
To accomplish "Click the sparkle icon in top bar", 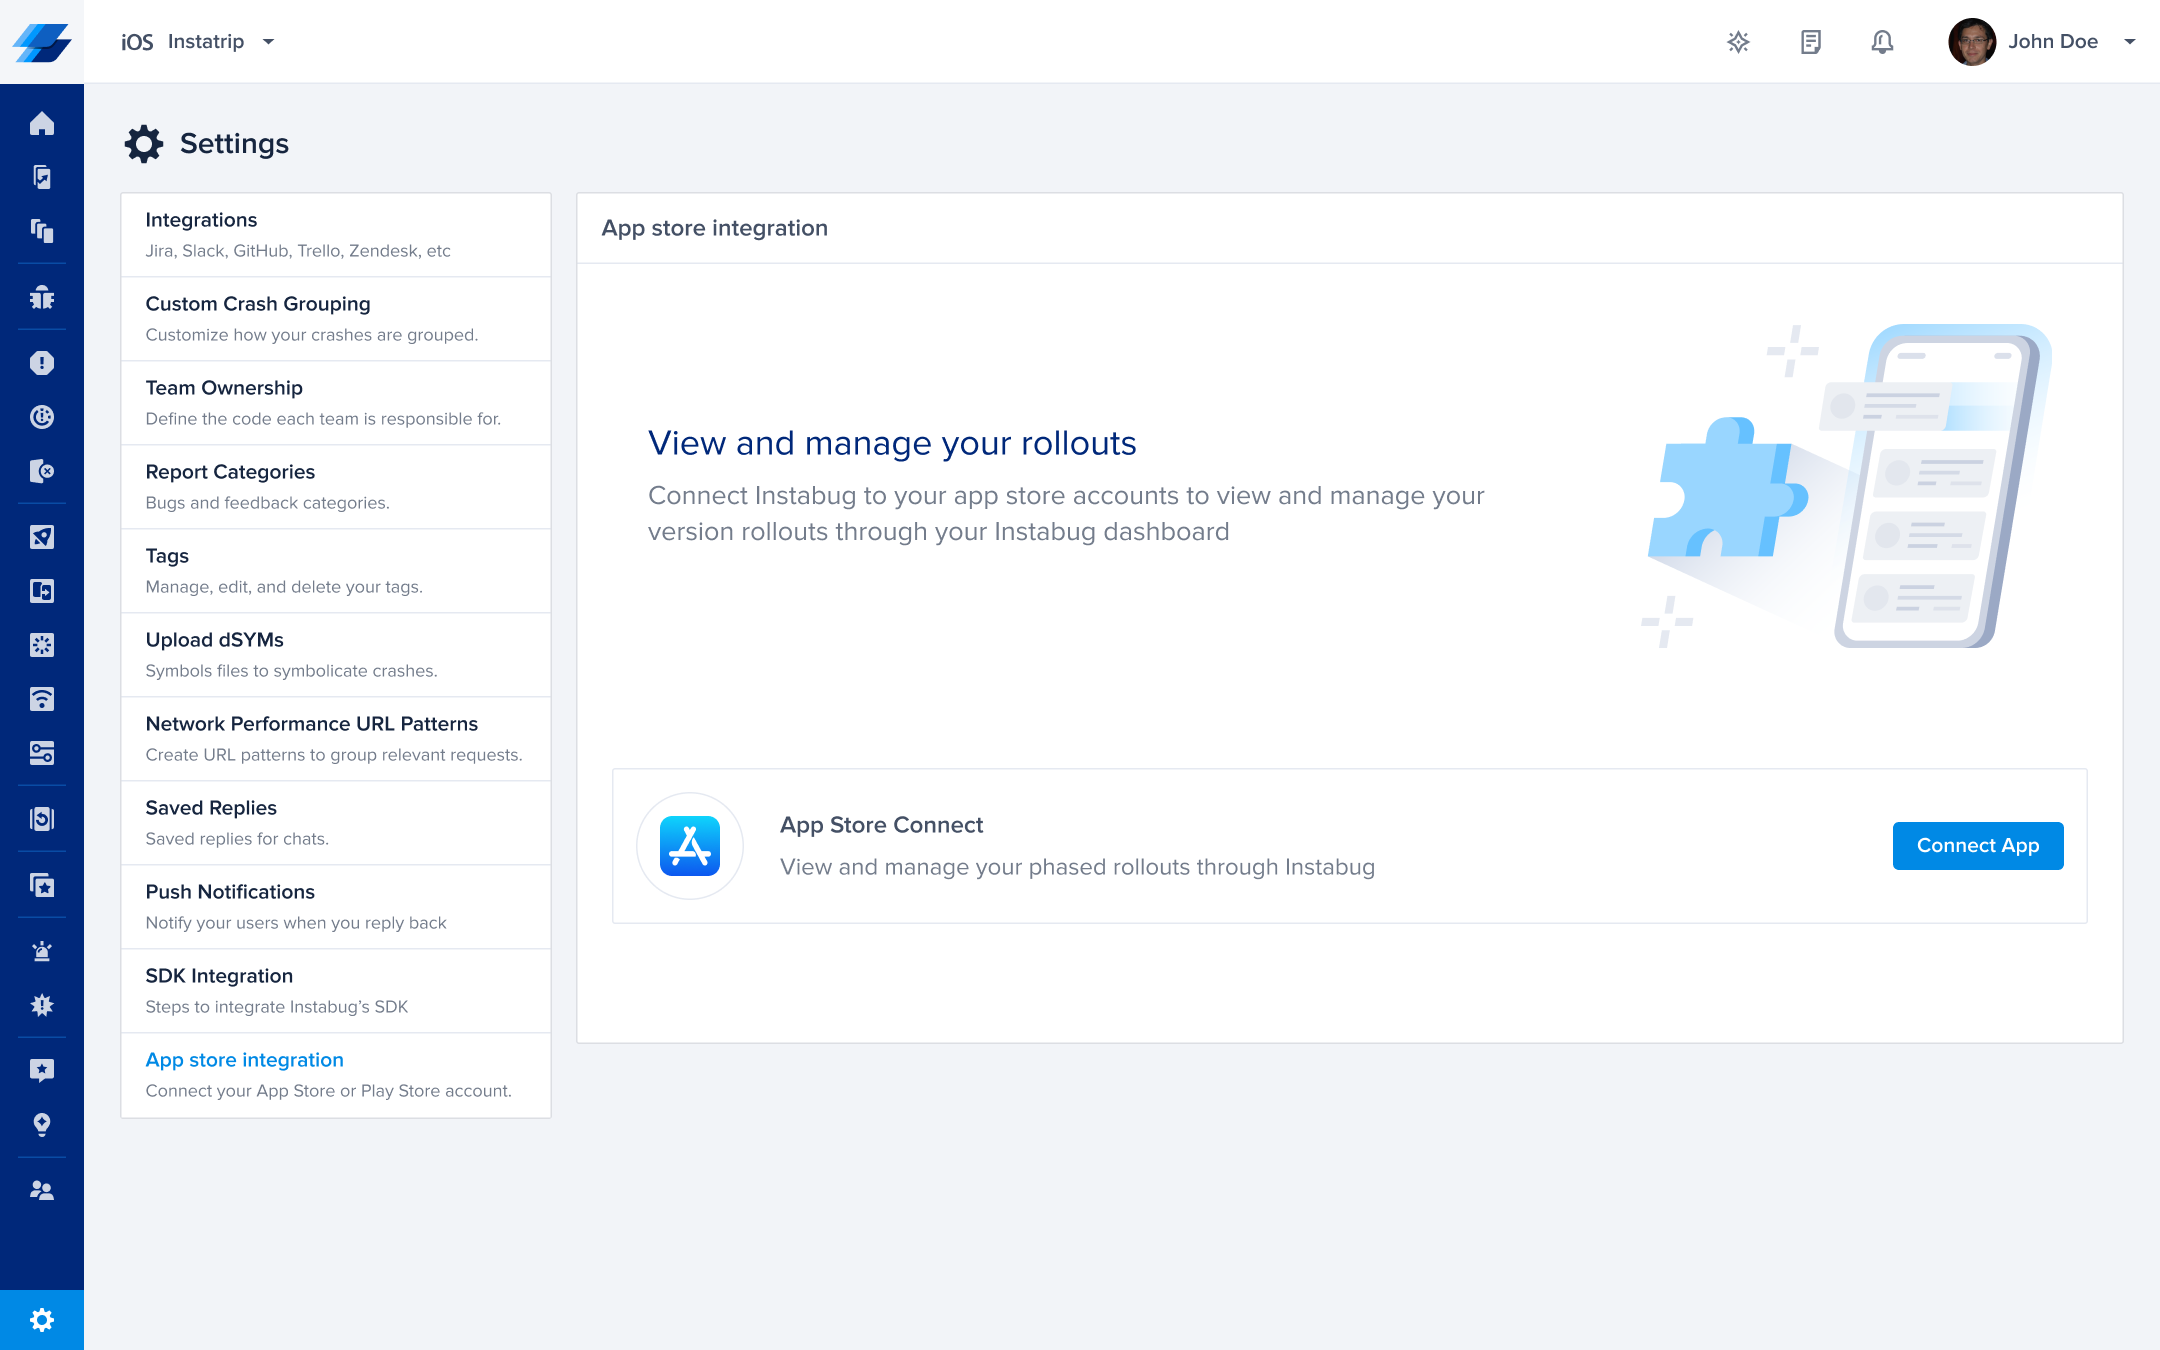I will click(x=1738, y=41).
